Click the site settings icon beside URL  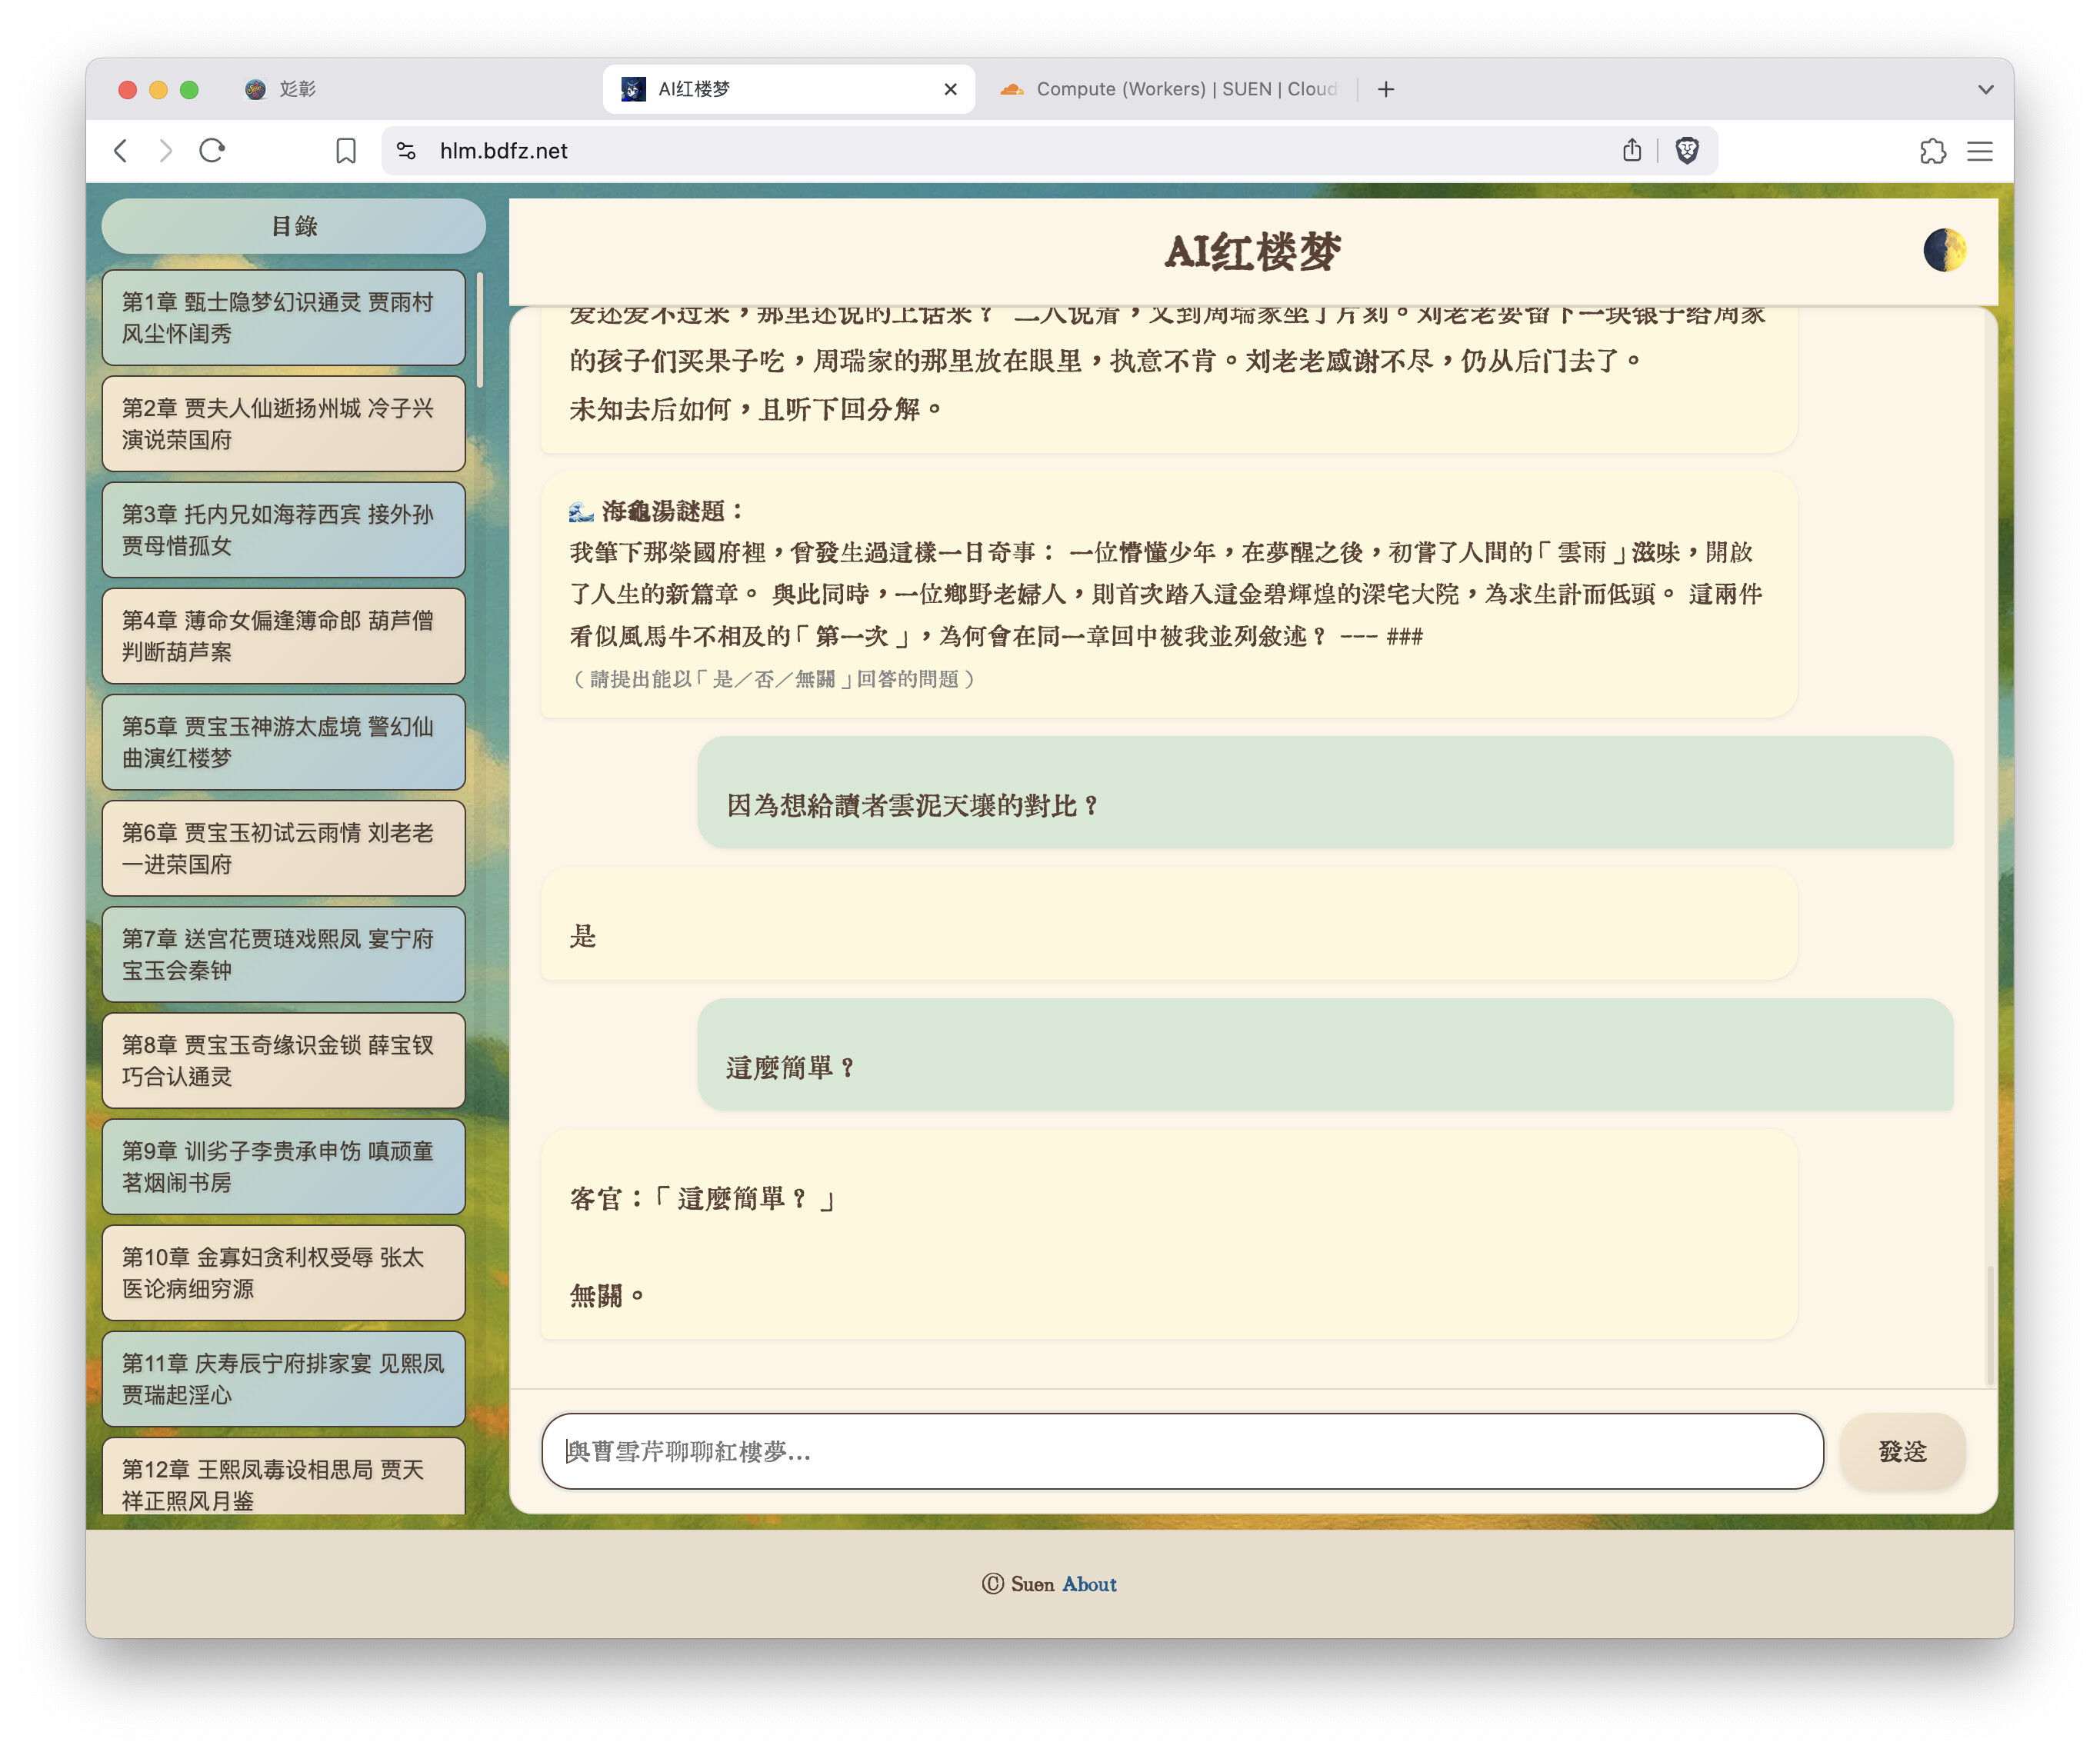406,151
